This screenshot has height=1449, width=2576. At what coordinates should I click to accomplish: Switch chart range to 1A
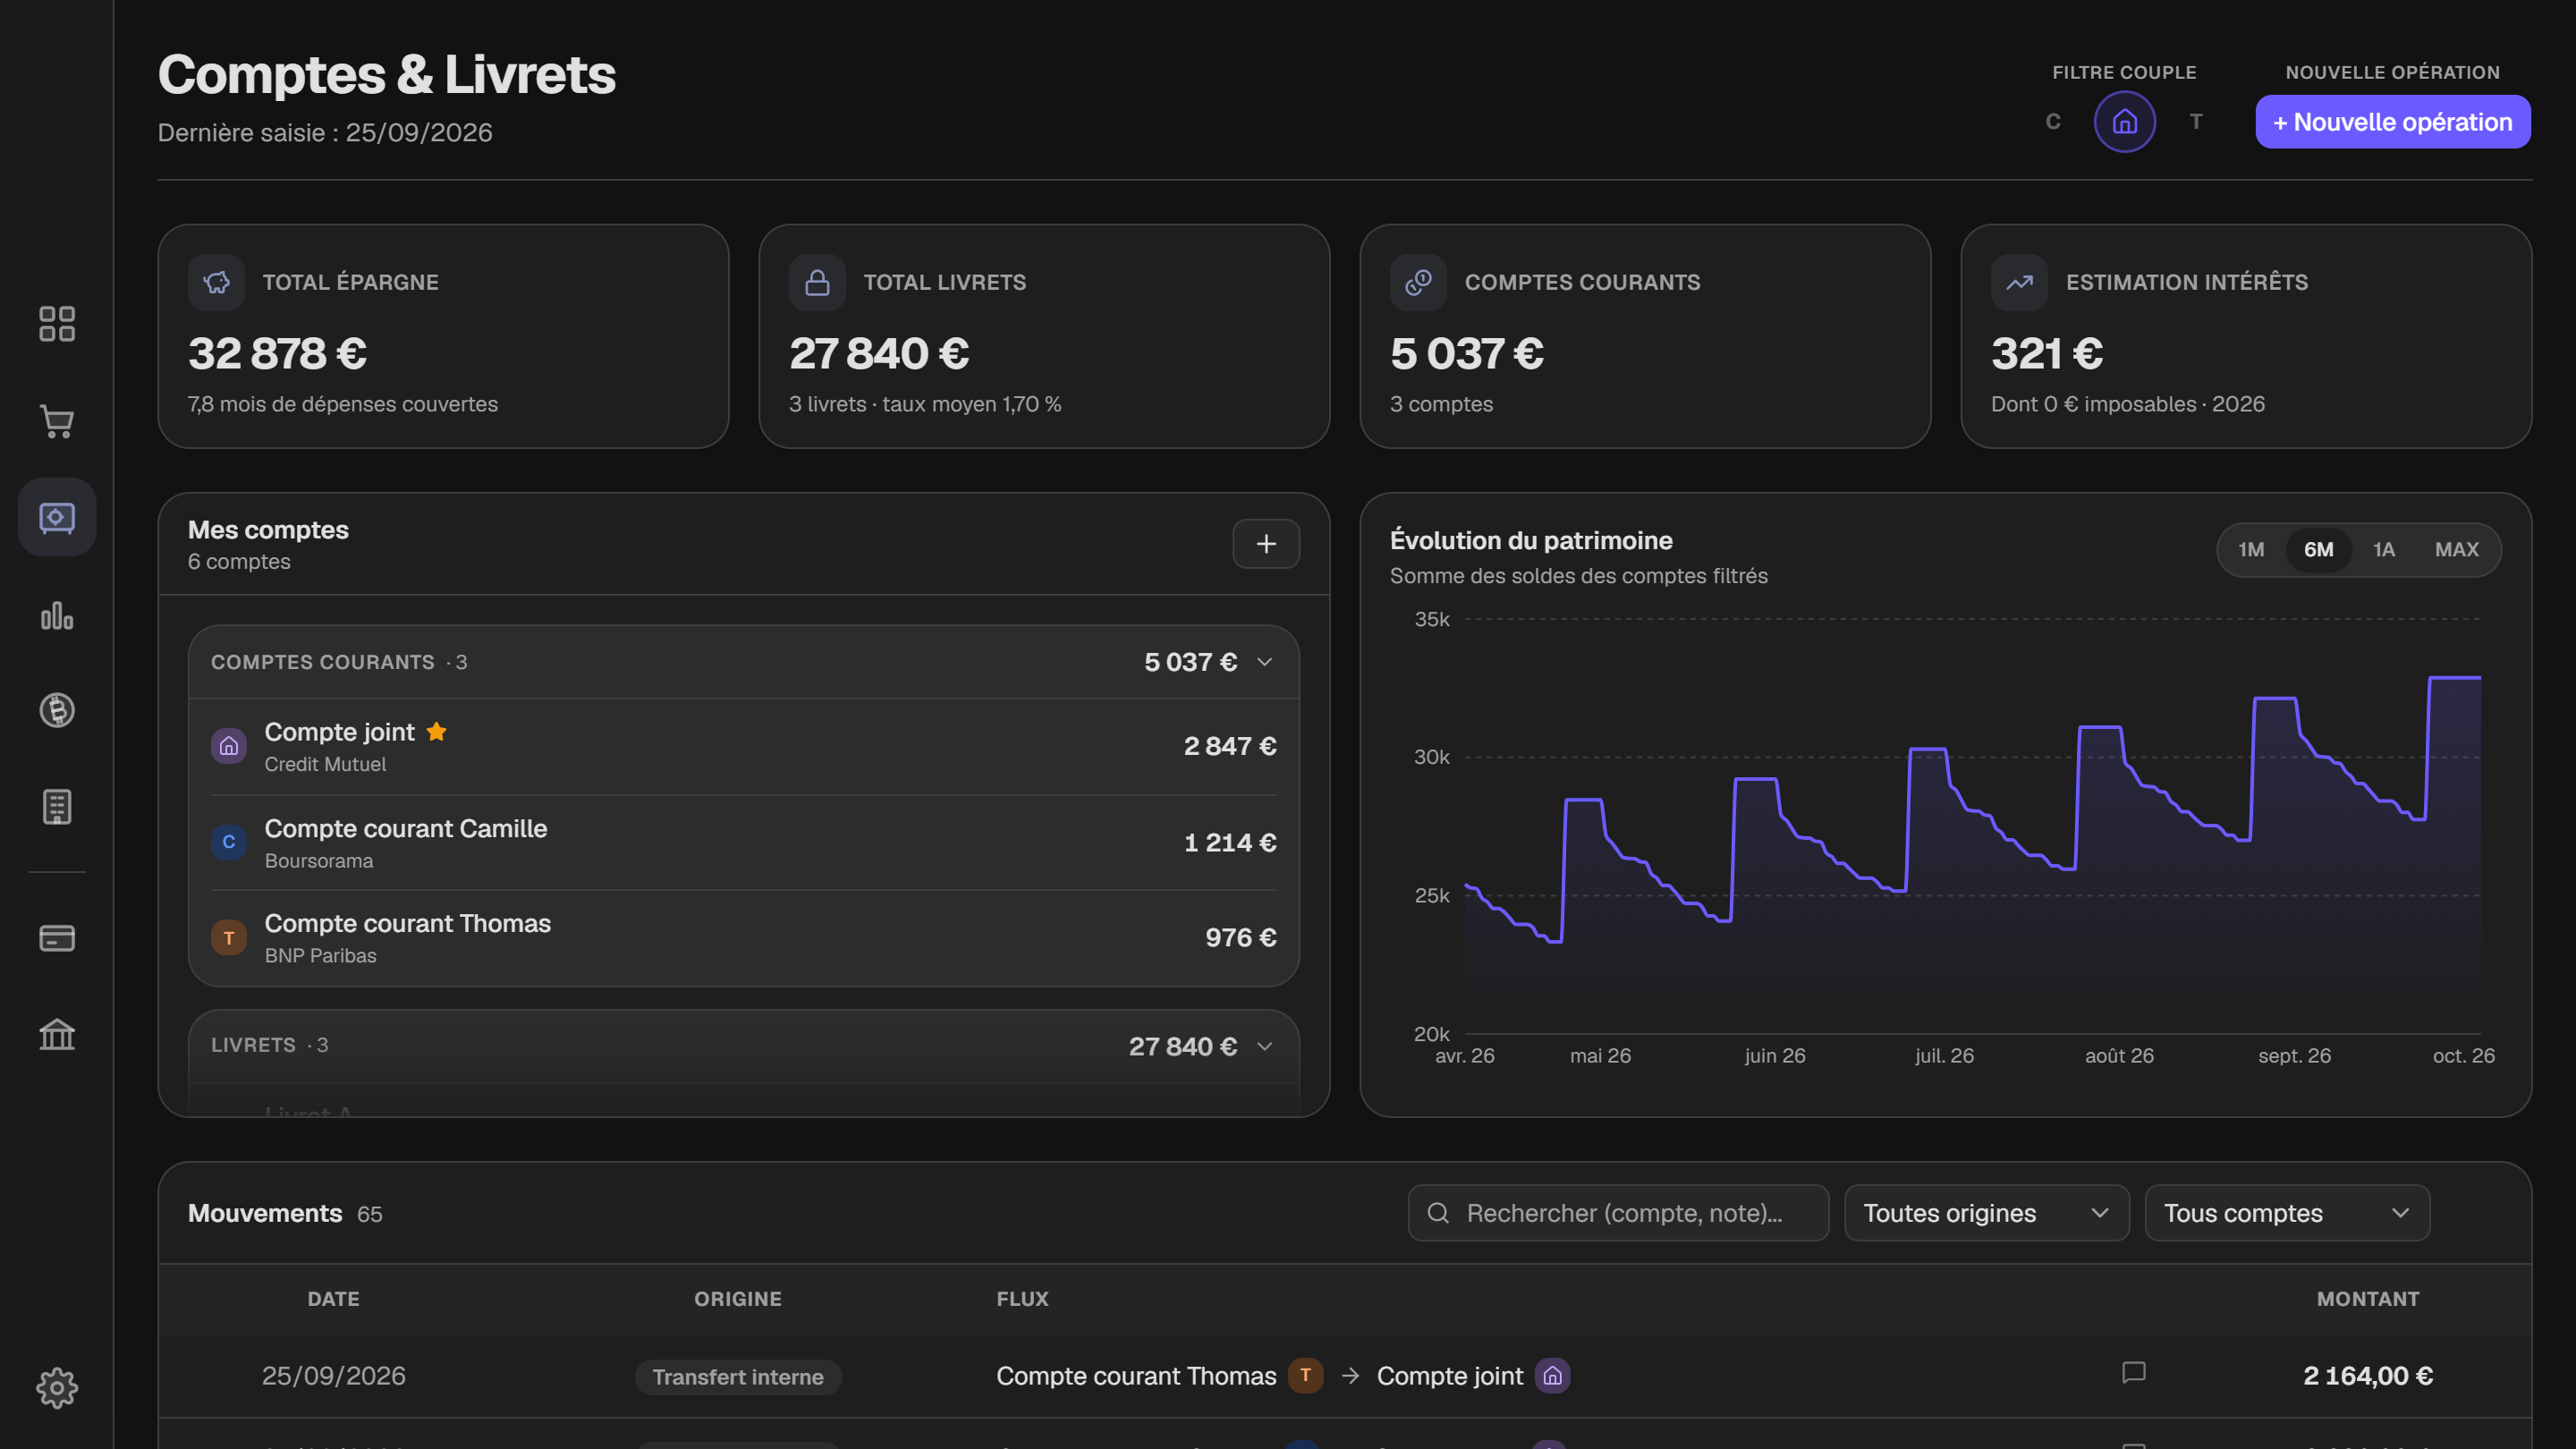coord(2384,550)
